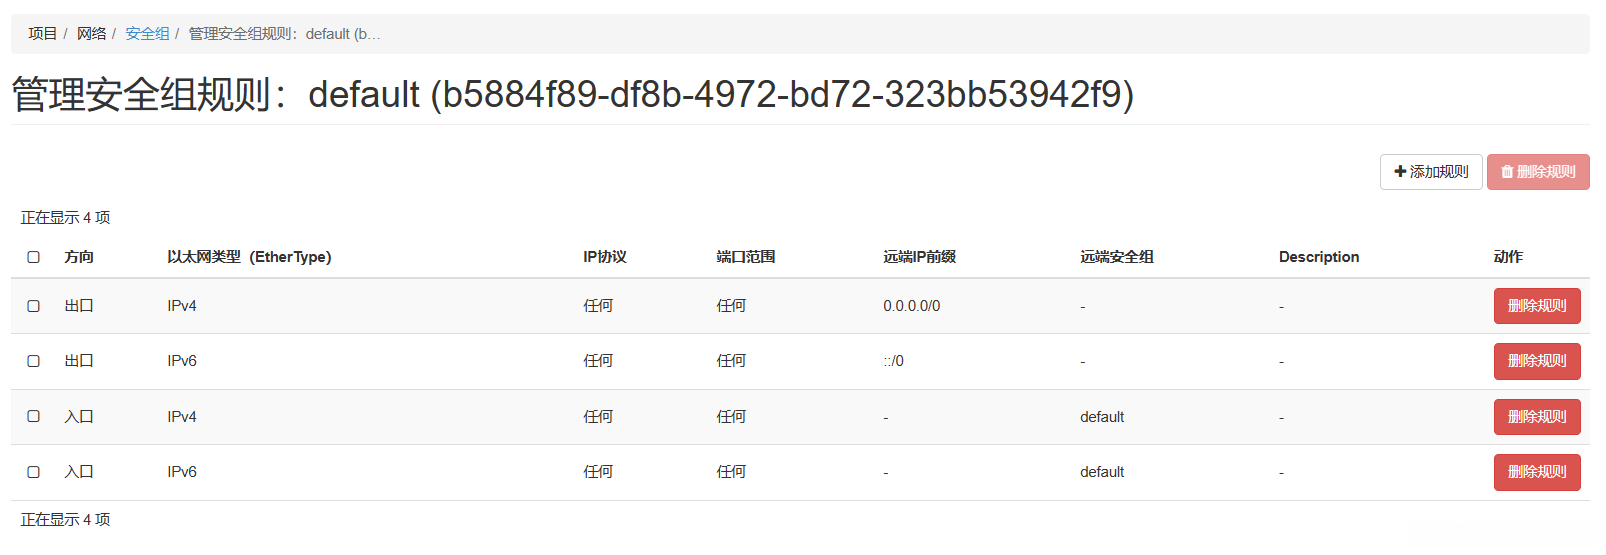
Task: Click the 方向 column header
Action: pos(79,257)
